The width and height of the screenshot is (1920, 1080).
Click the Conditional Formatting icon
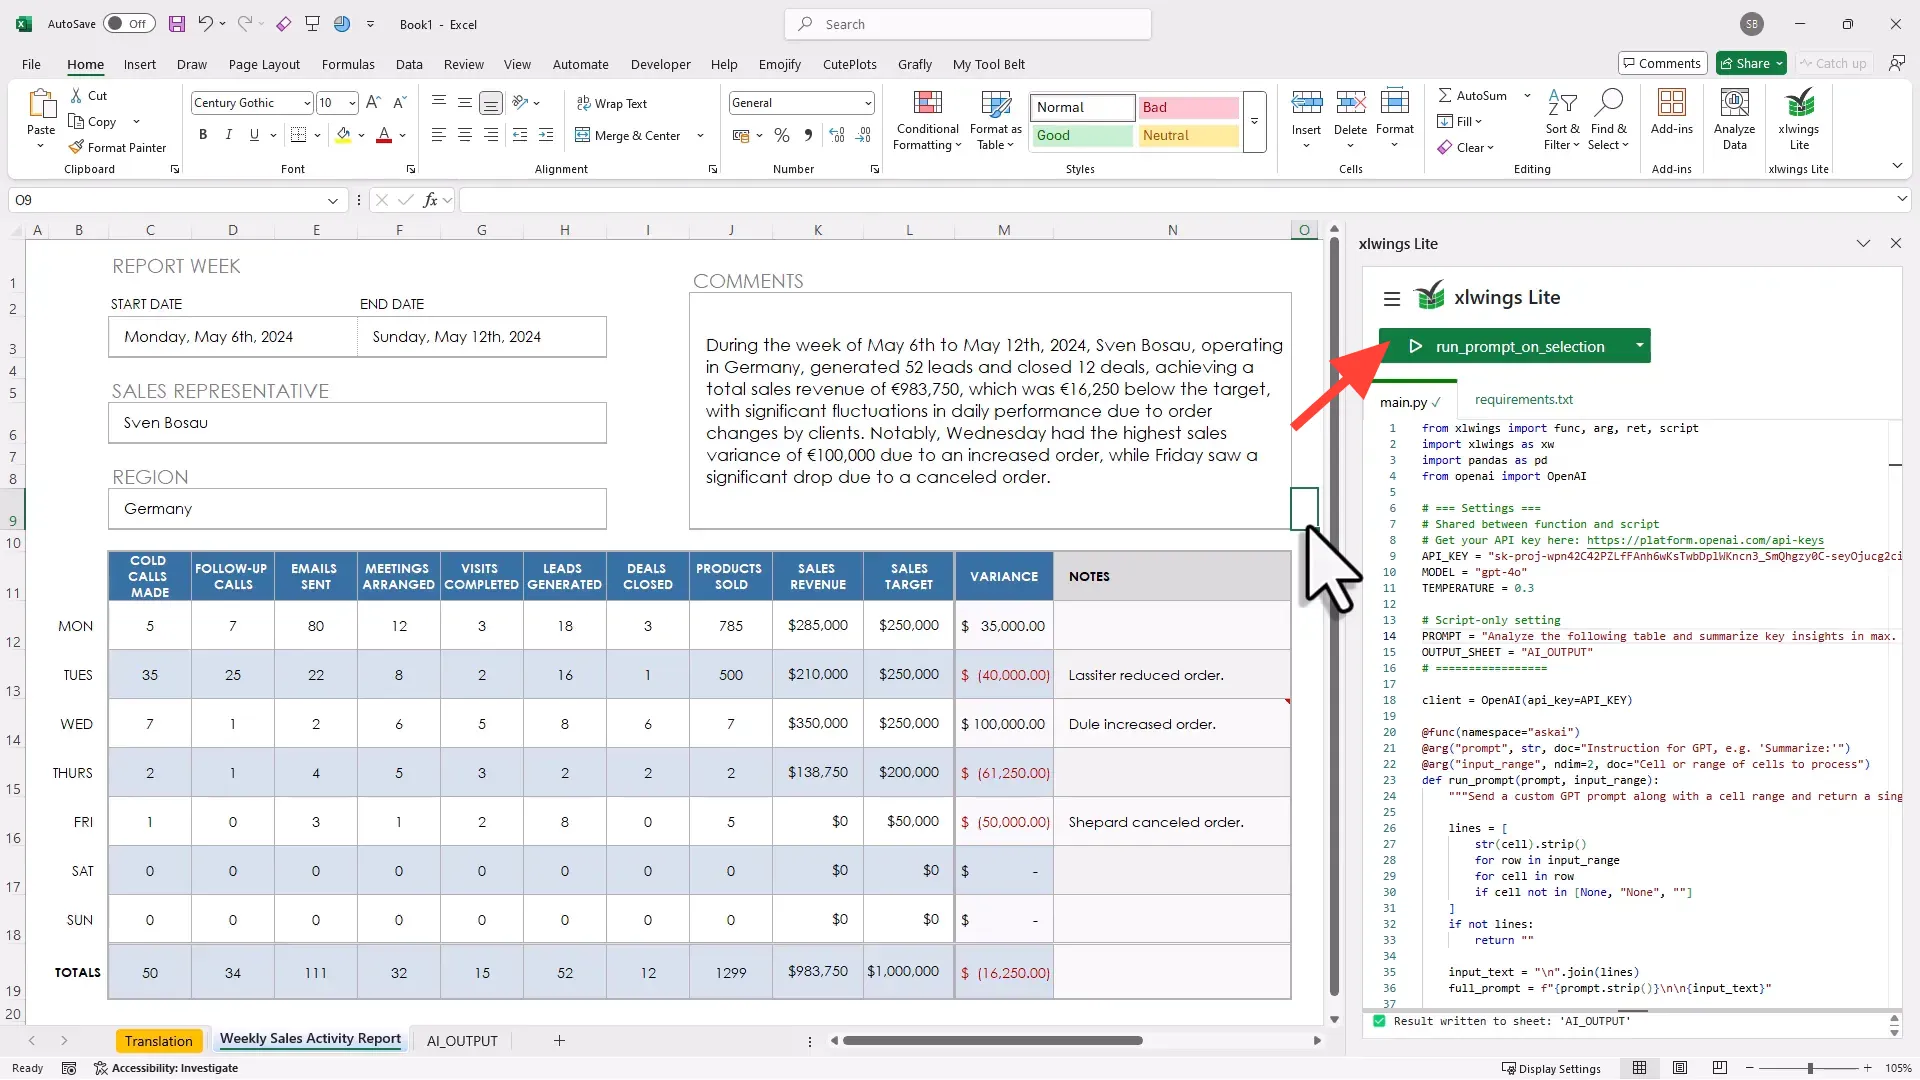point(927,103)
